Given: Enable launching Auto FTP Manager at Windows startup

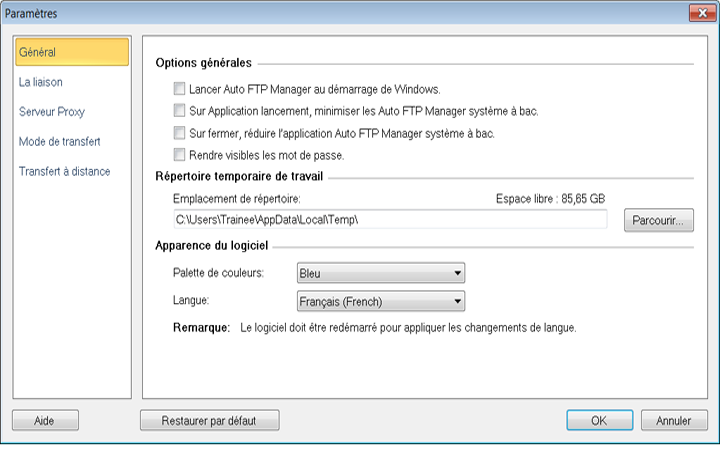Looking at the screenshot, I should click(x=180, y=89).
